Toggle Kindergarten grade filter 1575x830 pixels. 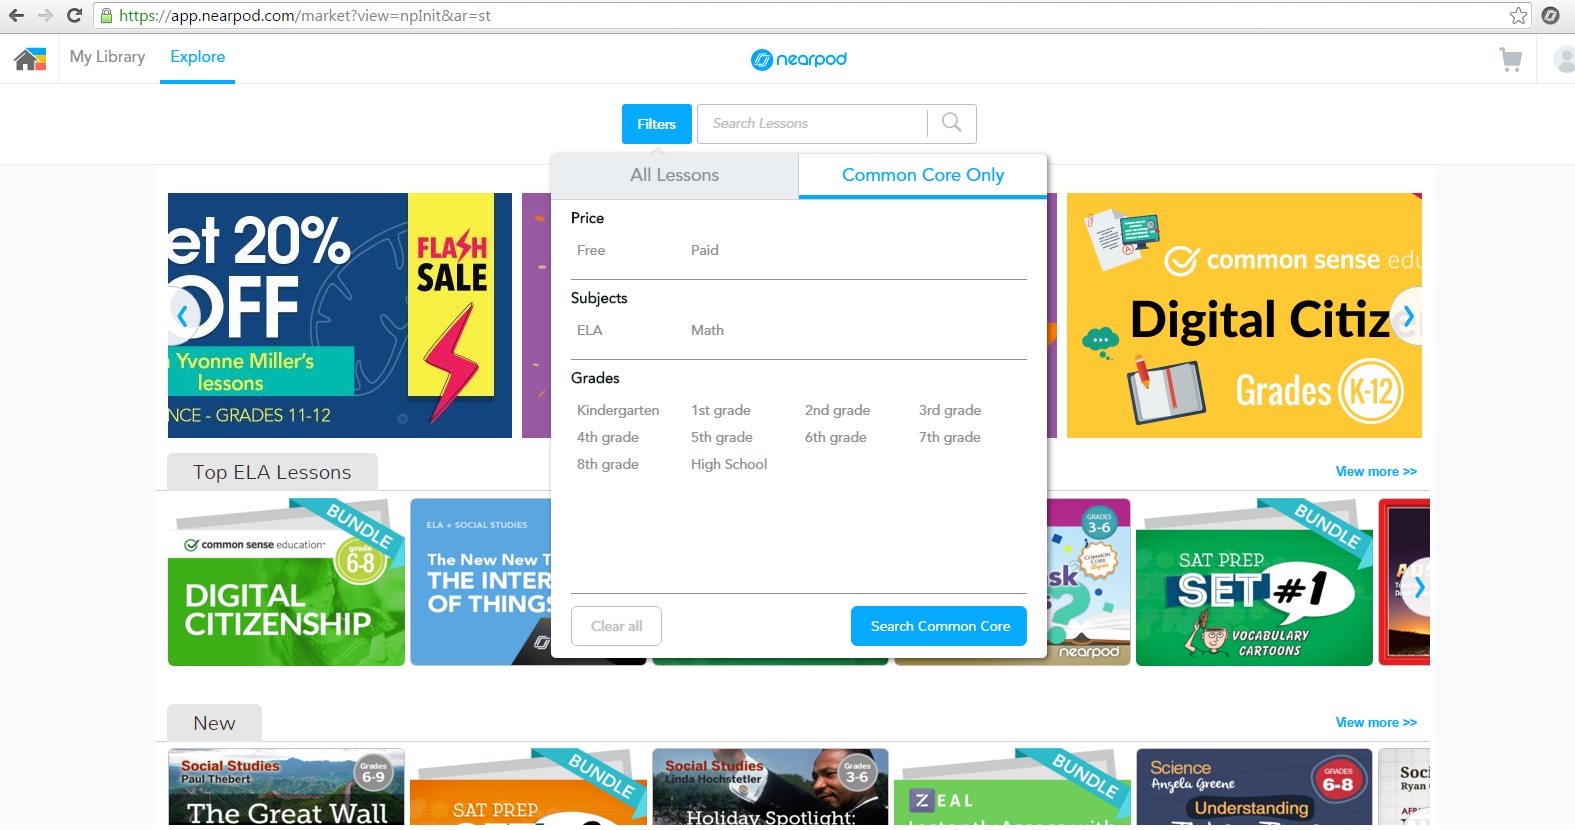click(x=618, y=410)
